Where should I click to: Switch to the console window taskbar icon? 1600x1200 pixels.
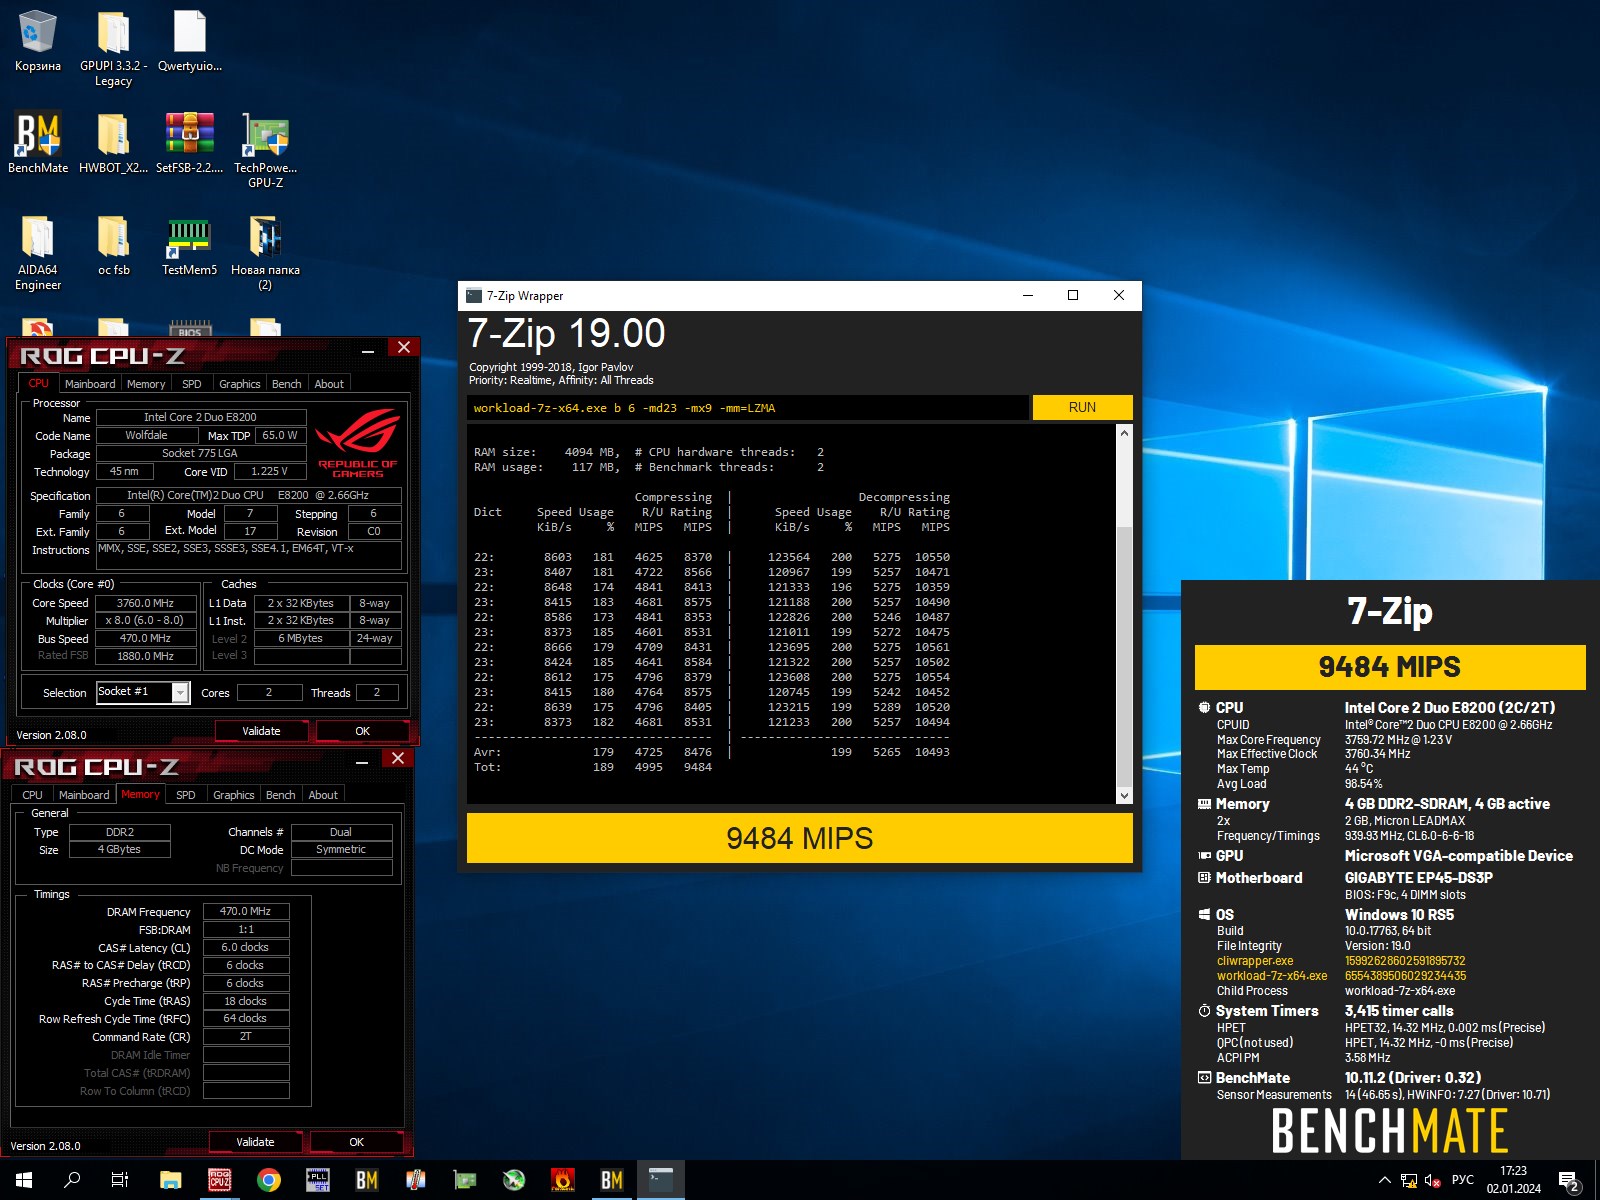(x=661, y=1180)
